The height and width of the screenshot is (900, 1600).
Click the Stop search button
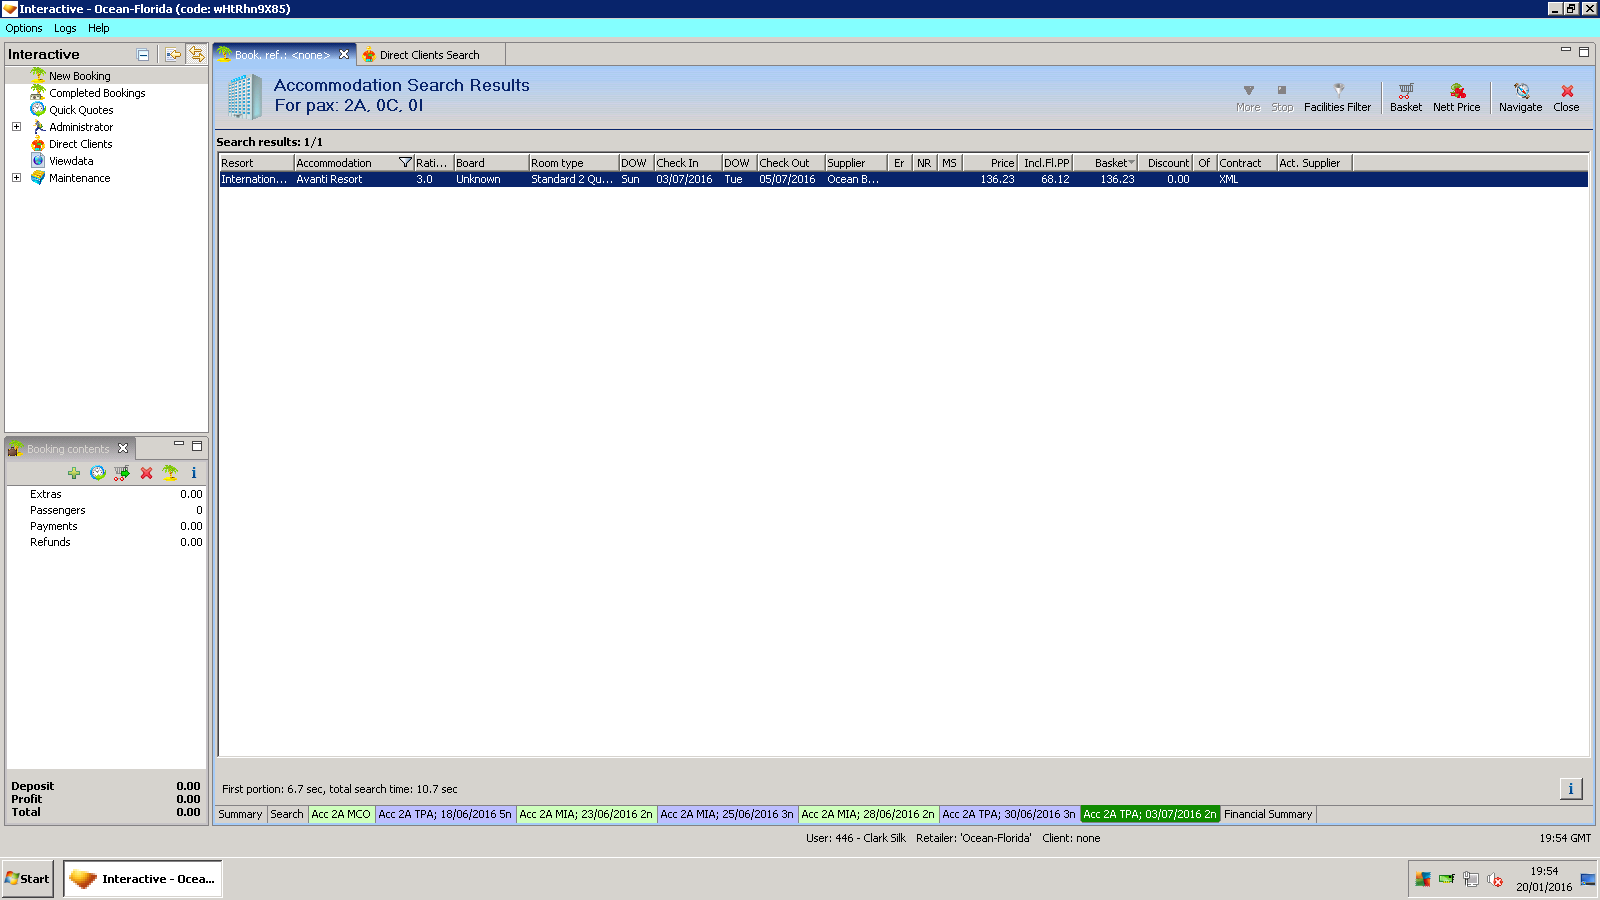pos(1282,98)
